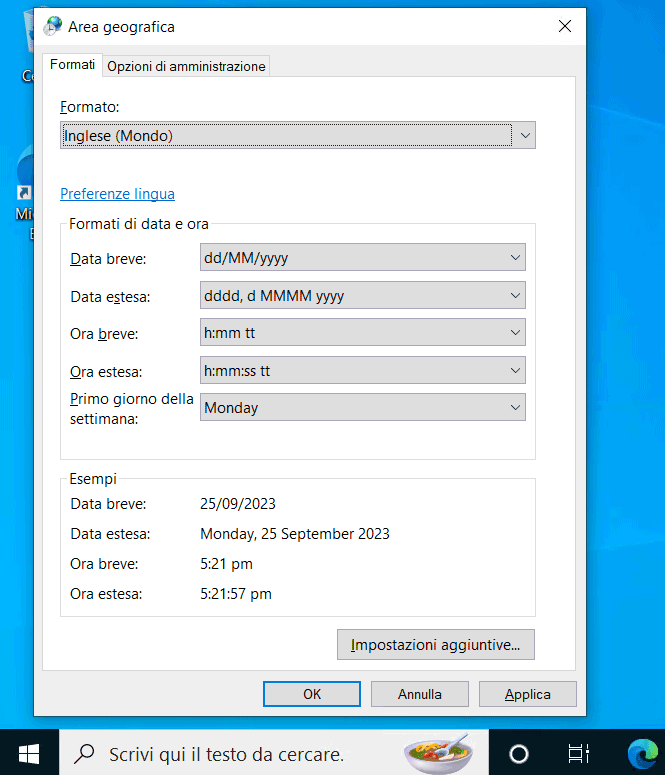Expand the Data estesa format dropdown

point(362,296)
